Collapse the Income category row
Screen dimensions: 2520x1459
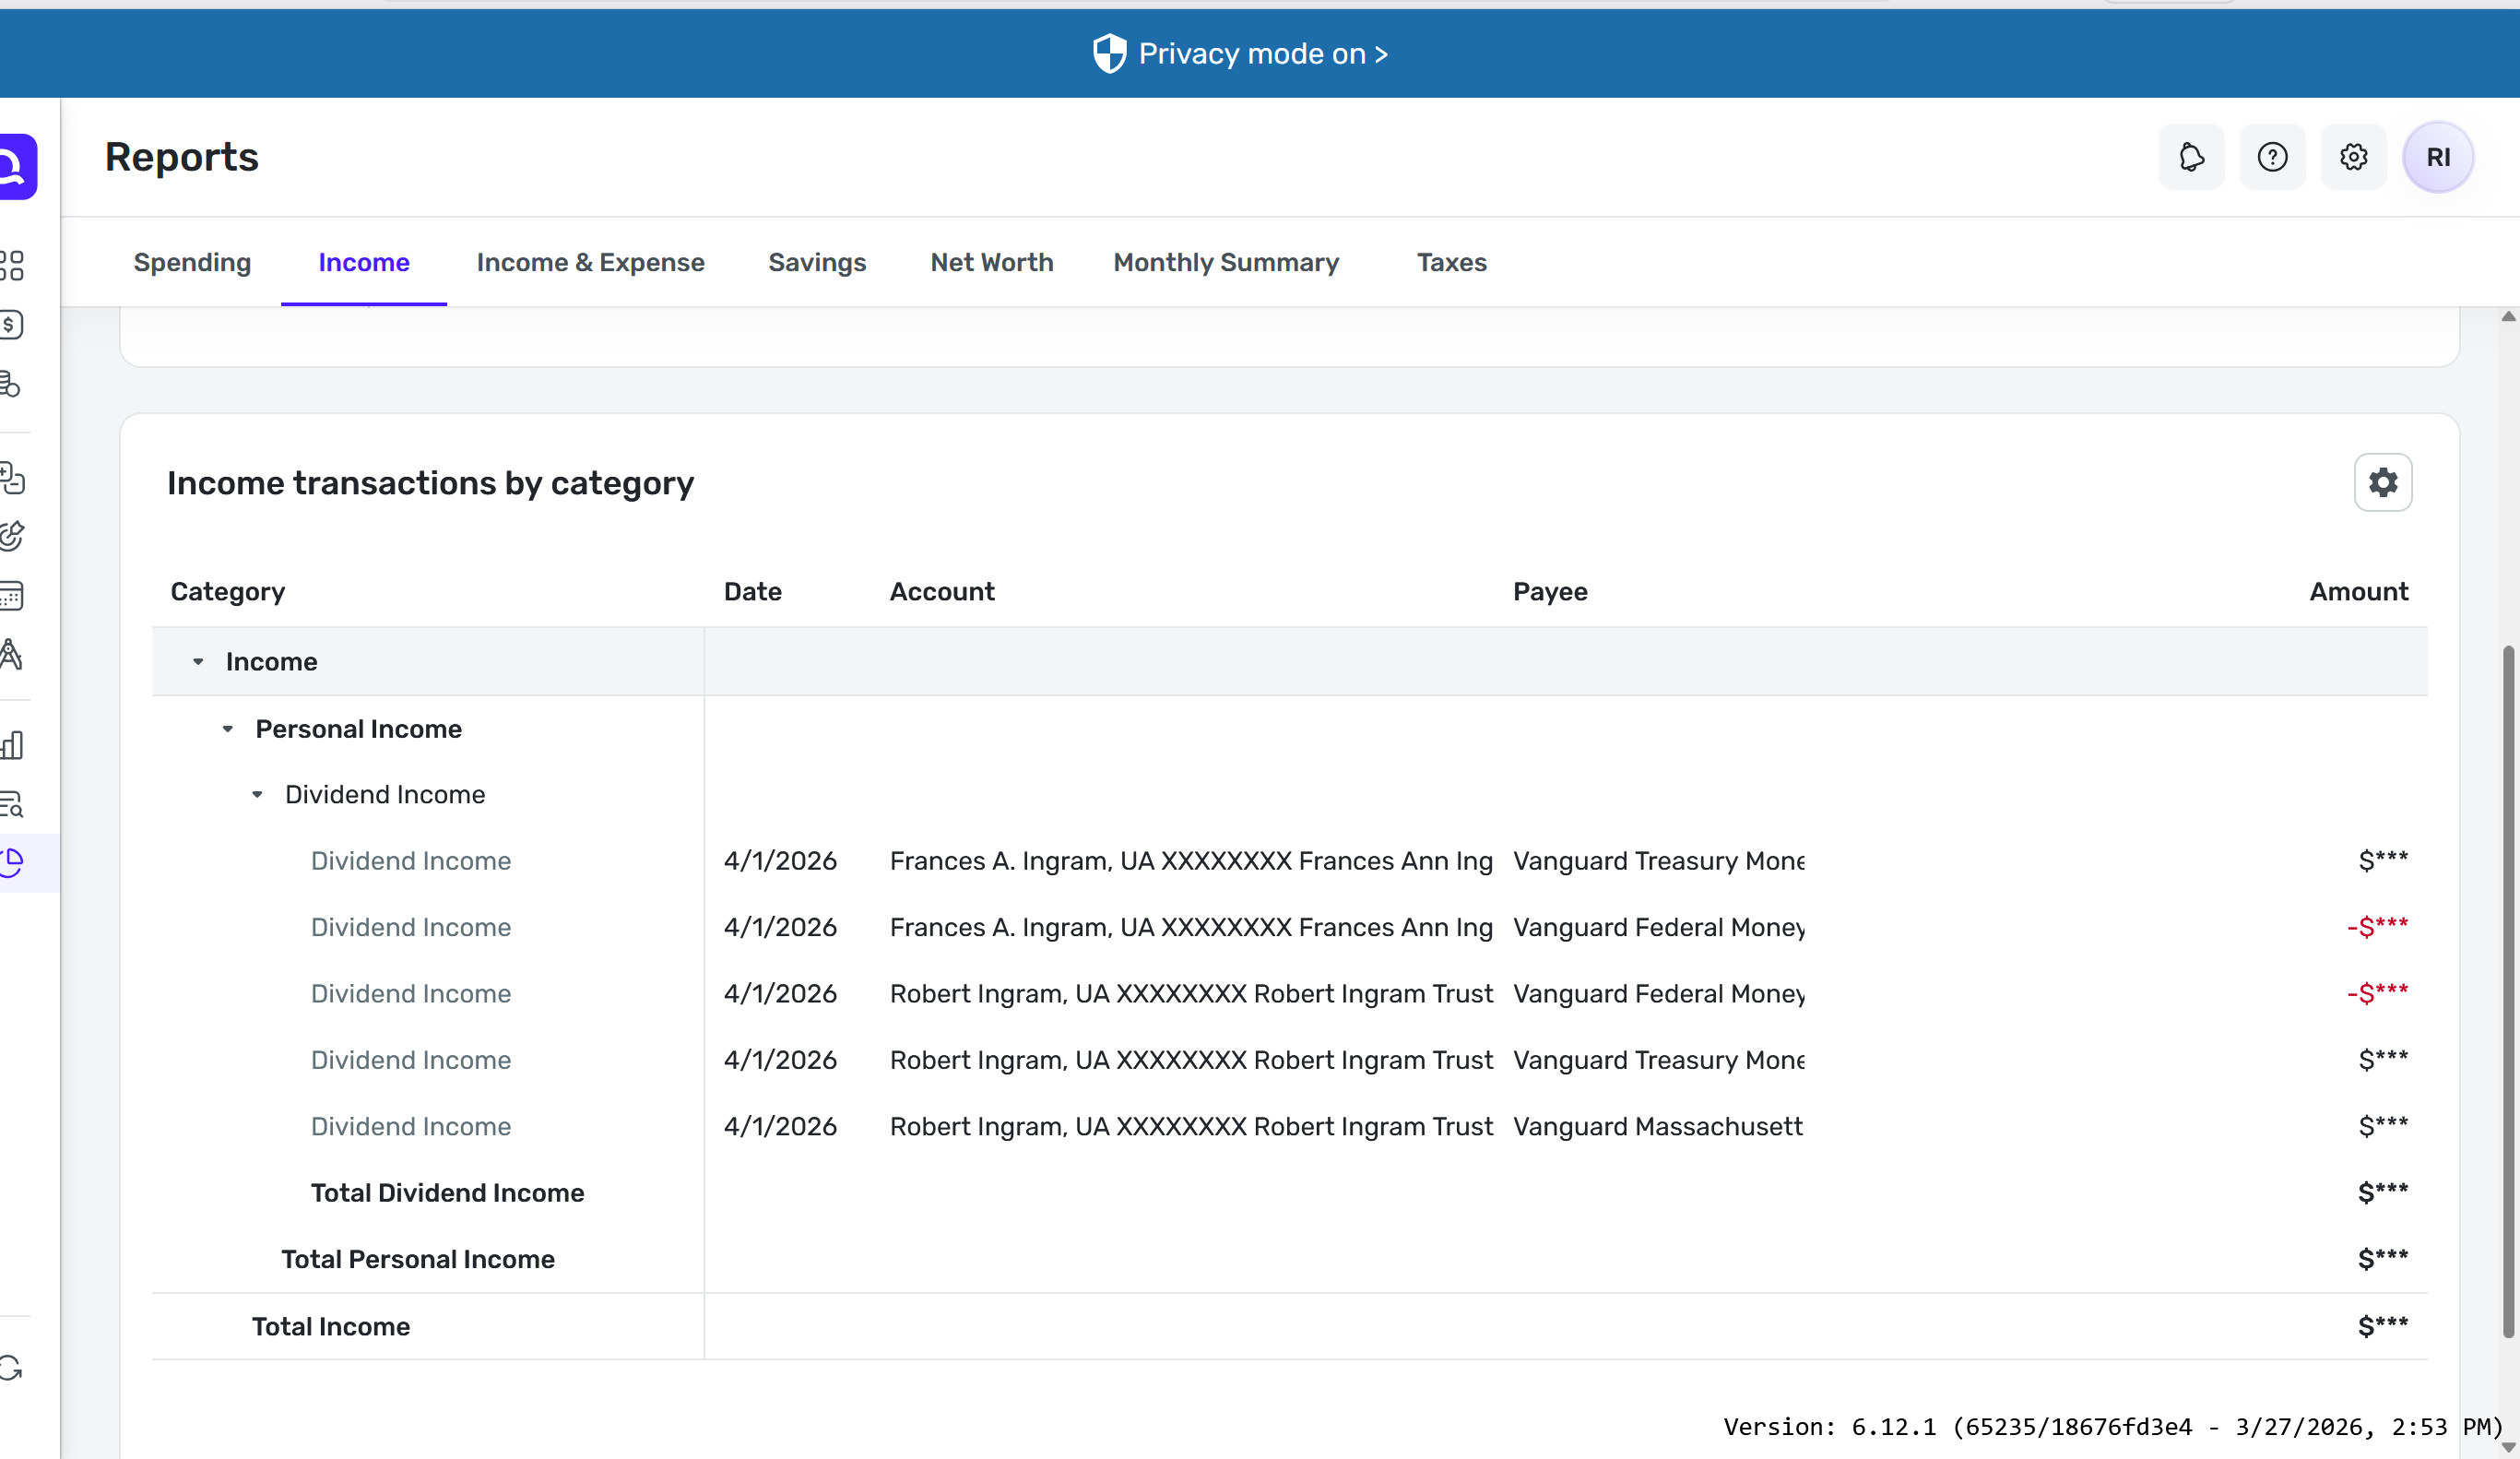198,662
